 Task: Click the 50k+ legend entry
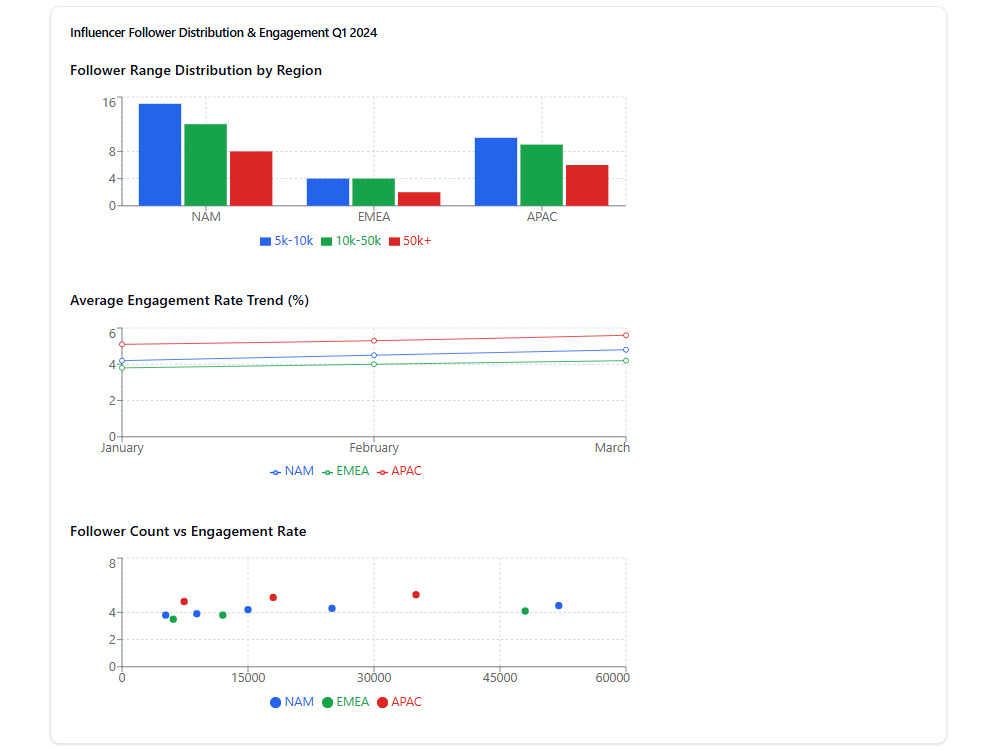point(410,241)
